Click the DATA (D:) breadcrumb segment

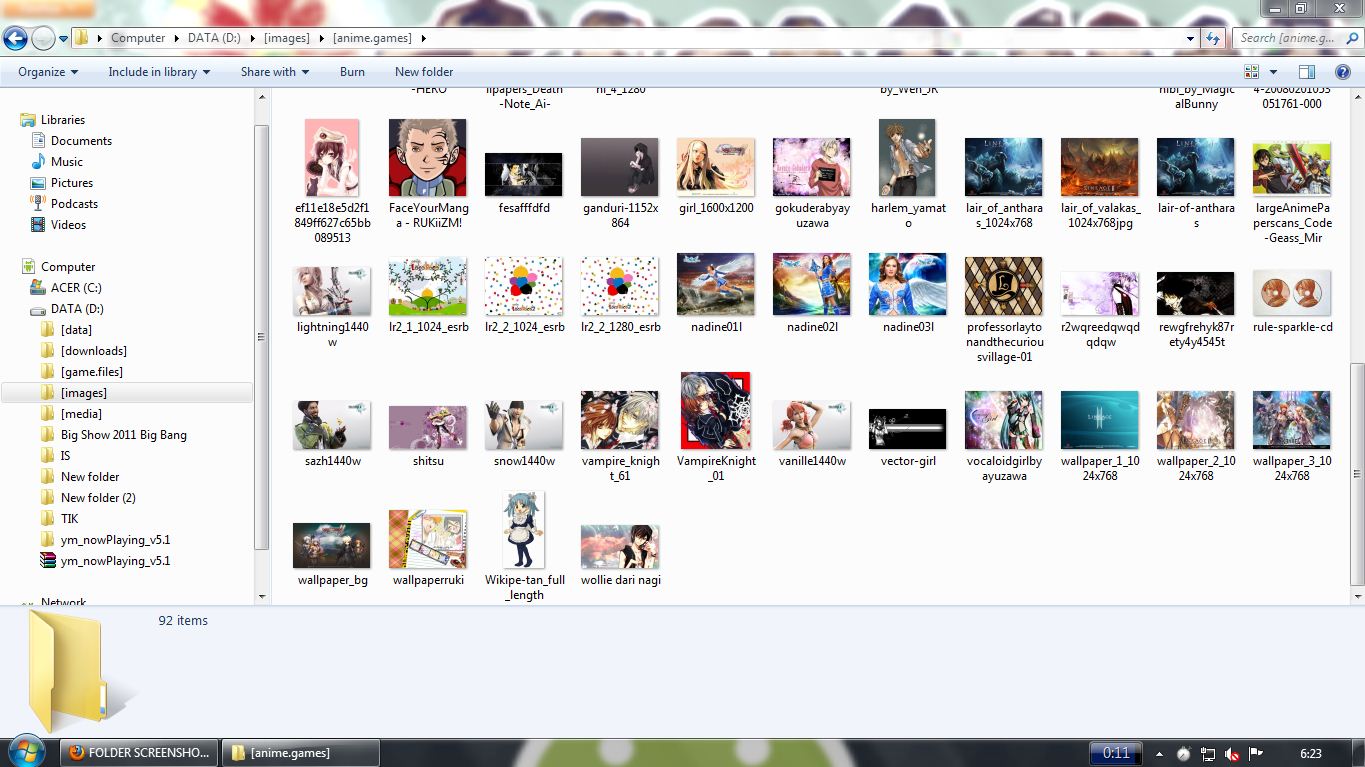tap(216, 38)
